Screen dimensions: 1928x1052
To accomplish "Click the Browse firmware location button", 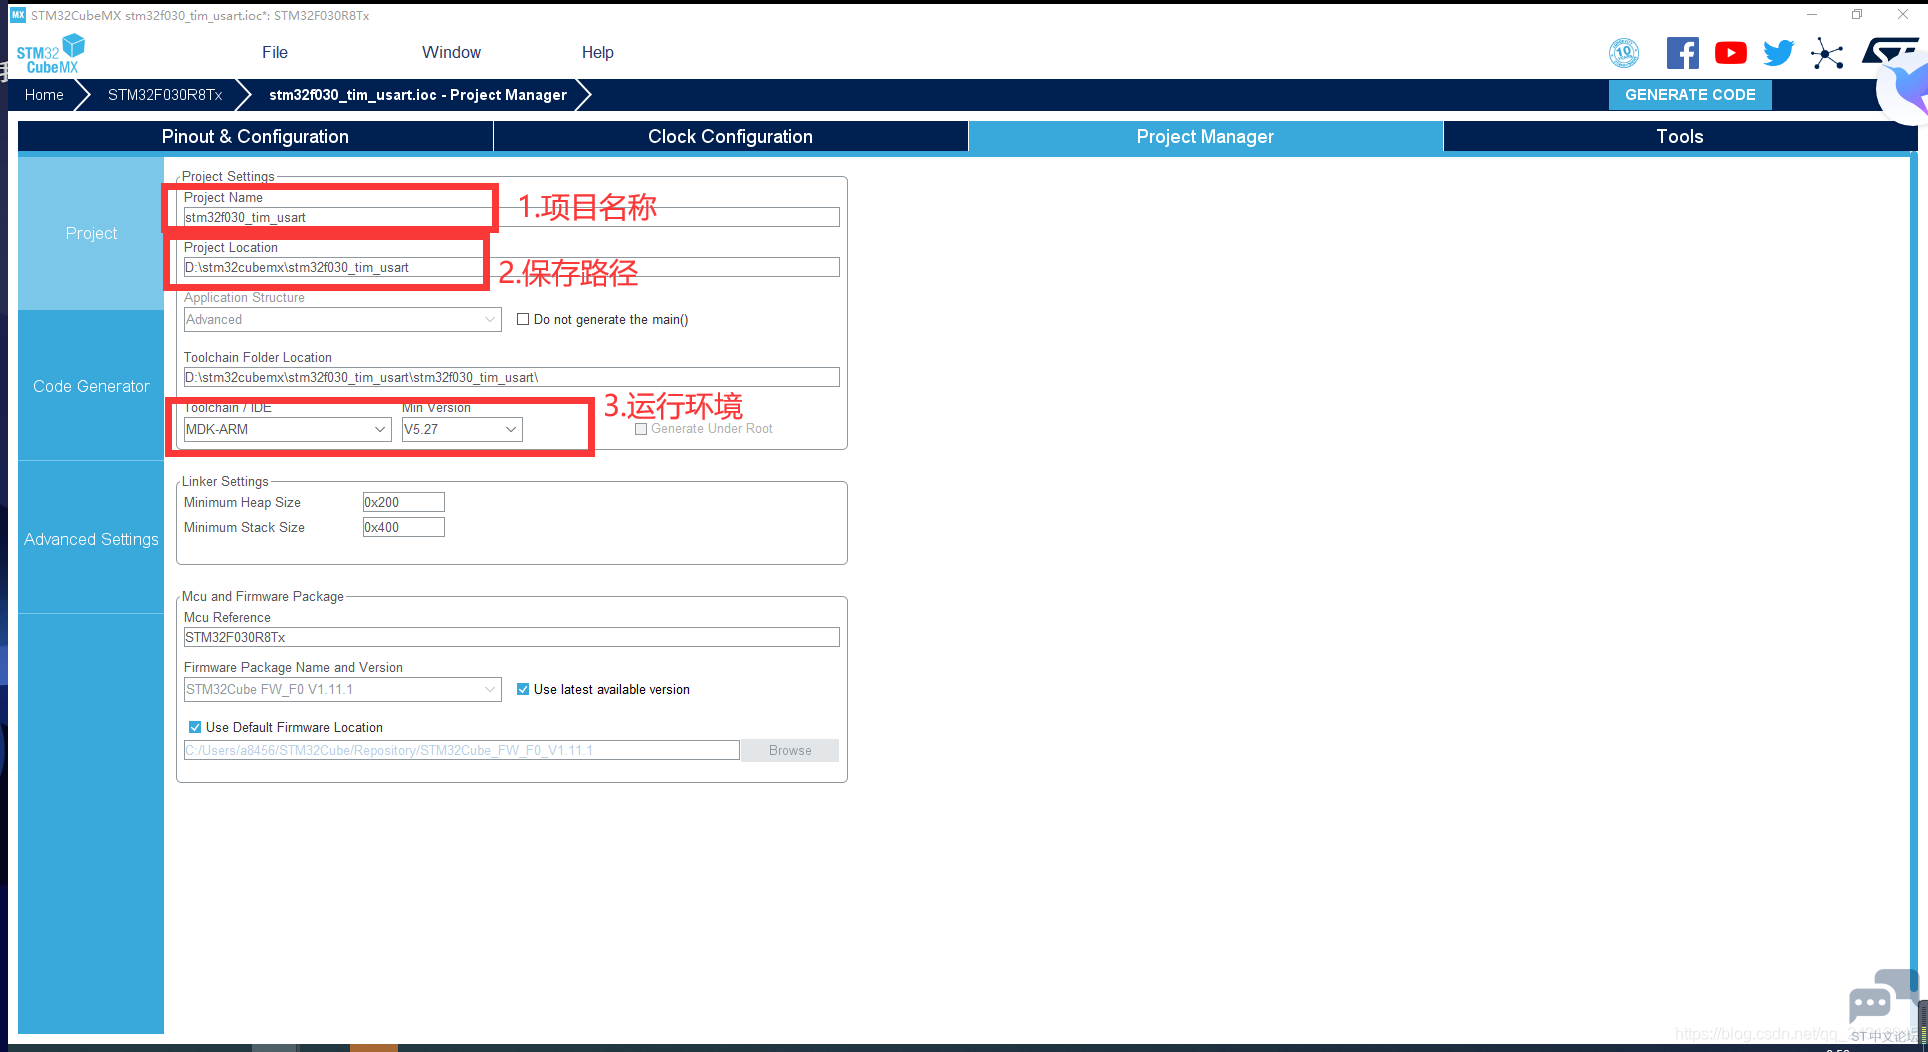I will click(790, 751).
